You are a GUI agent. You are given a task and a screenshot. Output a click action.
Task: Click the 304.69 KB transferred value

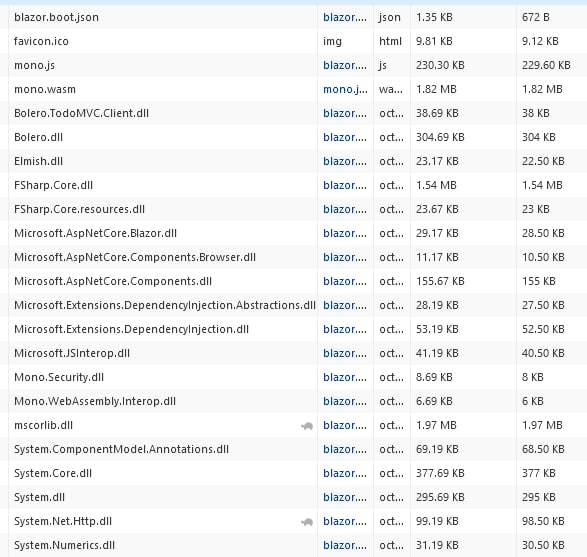pyautogui.click(x=440, y=137)
